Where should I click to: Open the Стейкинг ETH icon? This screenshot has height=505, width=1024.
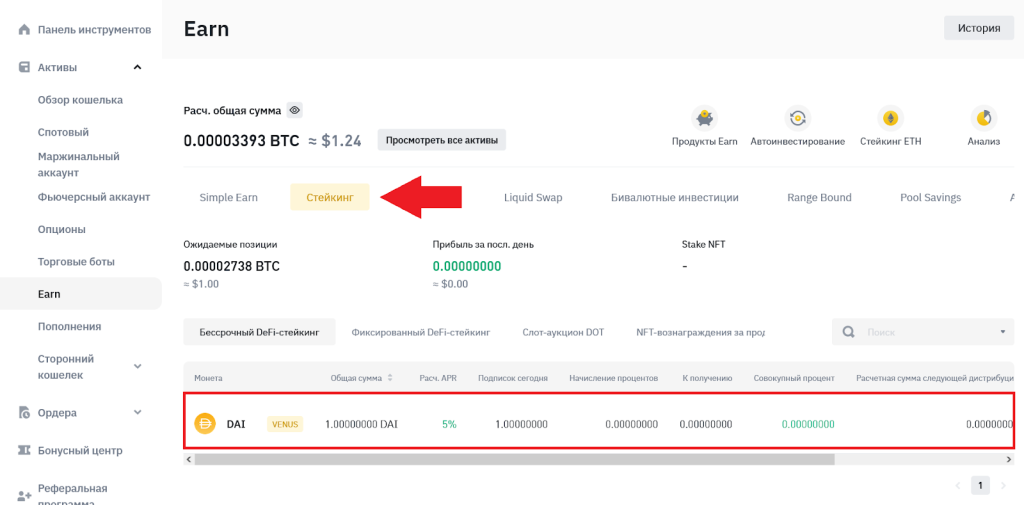(x=890, y=118)
